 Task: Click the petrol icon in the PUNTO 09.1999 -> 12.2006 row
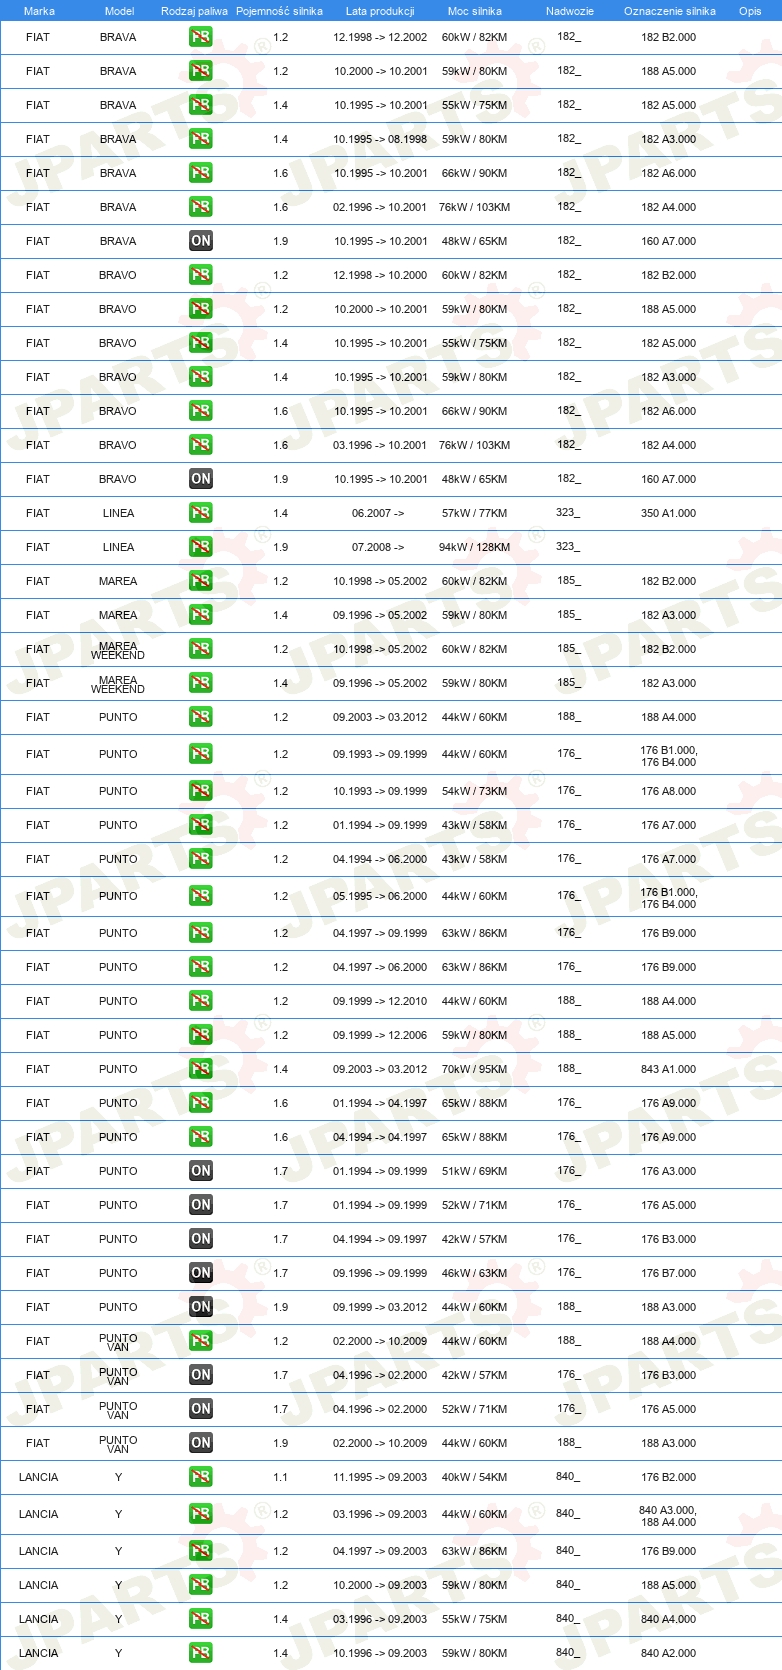click(201, 1035)
